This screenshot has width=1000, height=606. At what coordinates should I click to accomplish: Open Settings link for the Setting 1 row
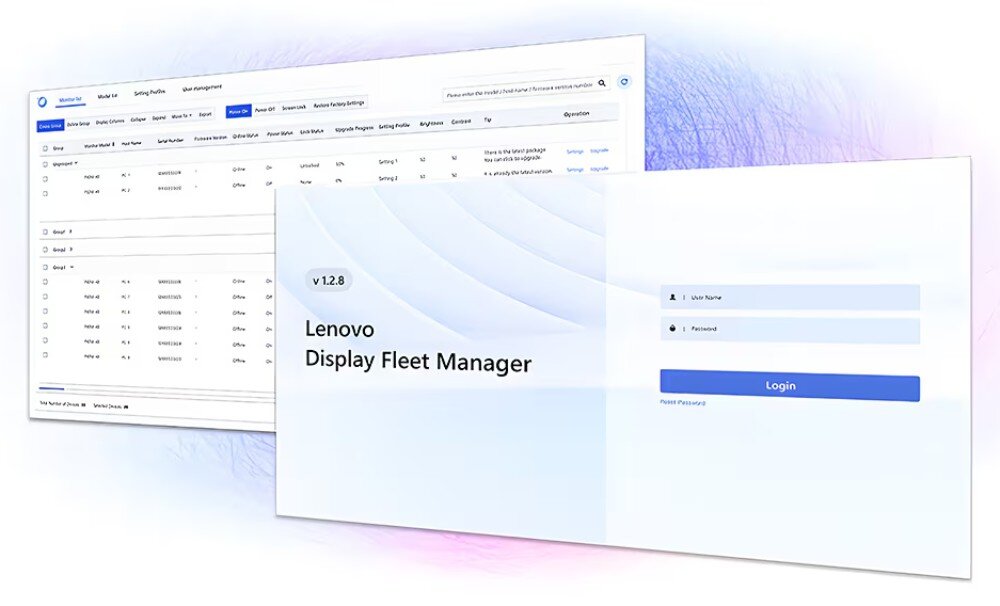[x=575, y=151]
